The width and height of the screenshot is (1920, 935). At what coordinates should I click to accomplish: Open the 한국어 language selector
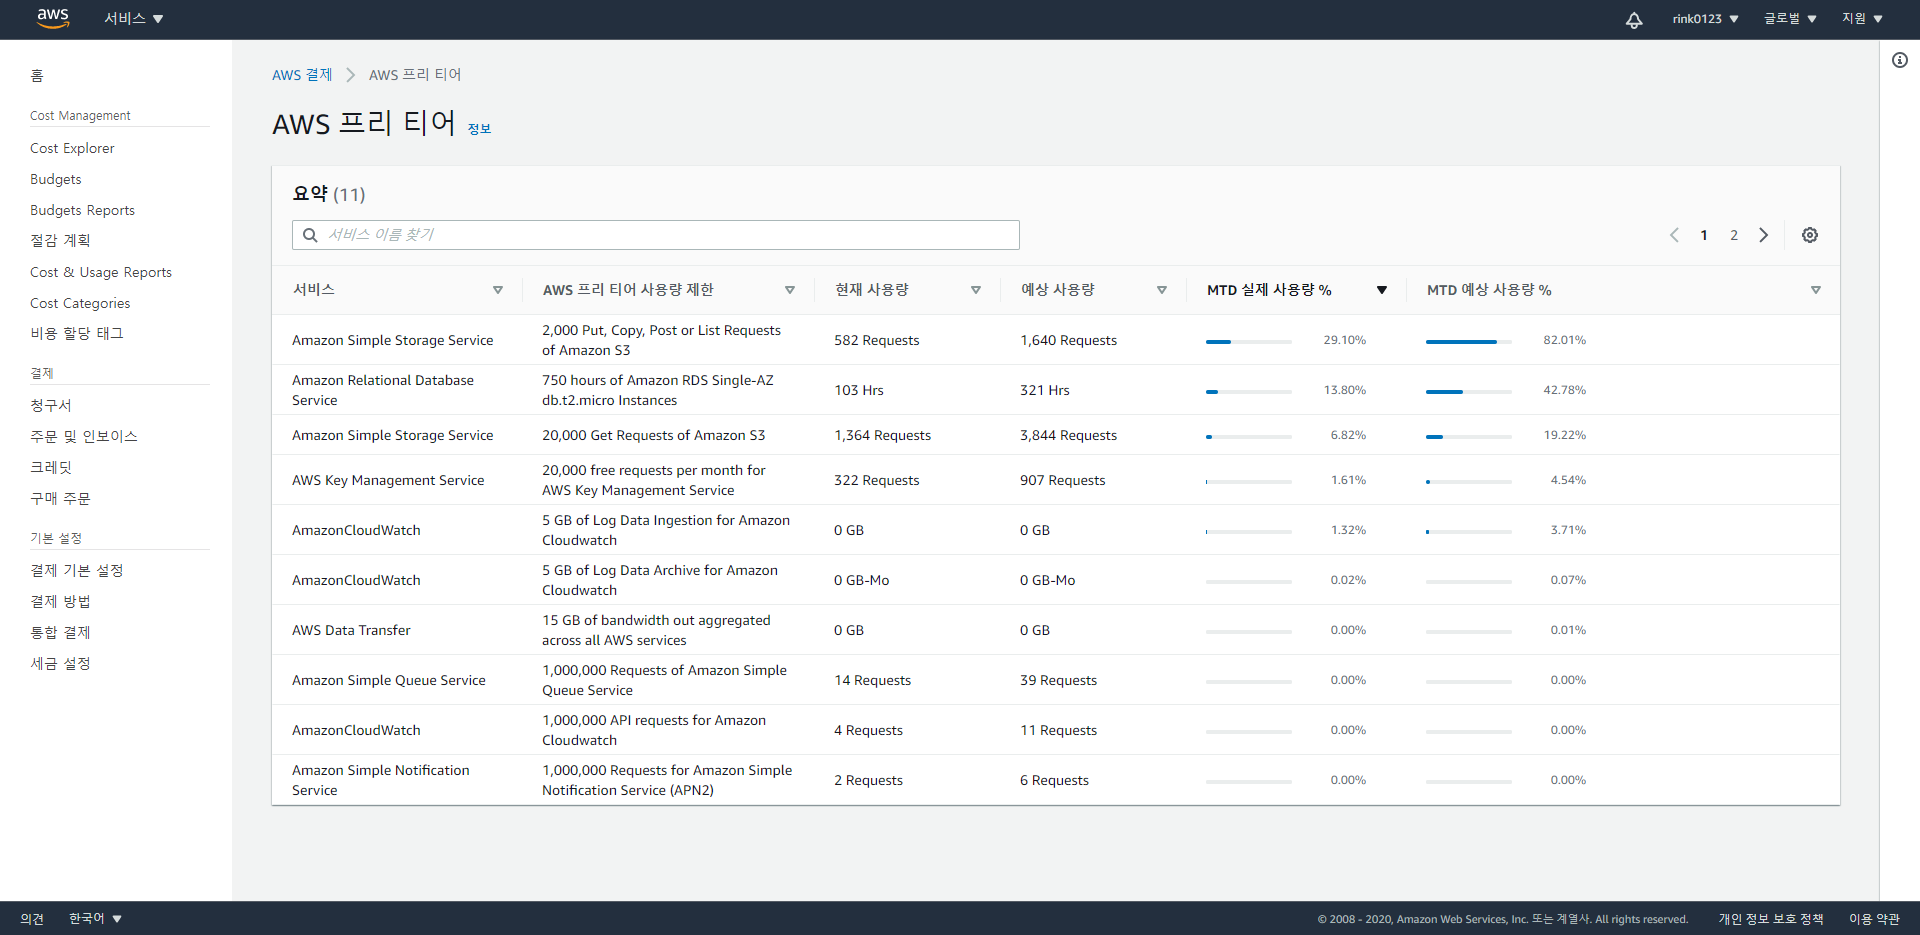tap(95, 918)
